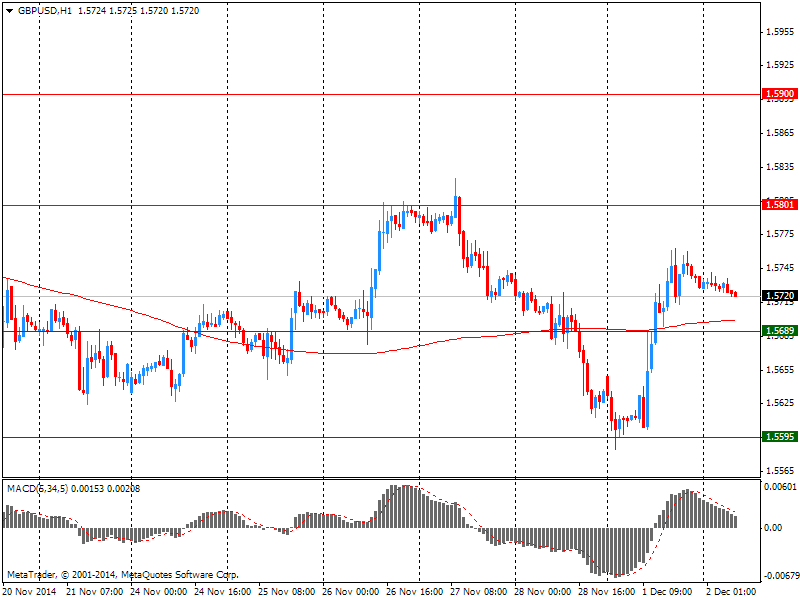
Task: Select the MACD scale value -0.00679
Action: tap(781, 576)
